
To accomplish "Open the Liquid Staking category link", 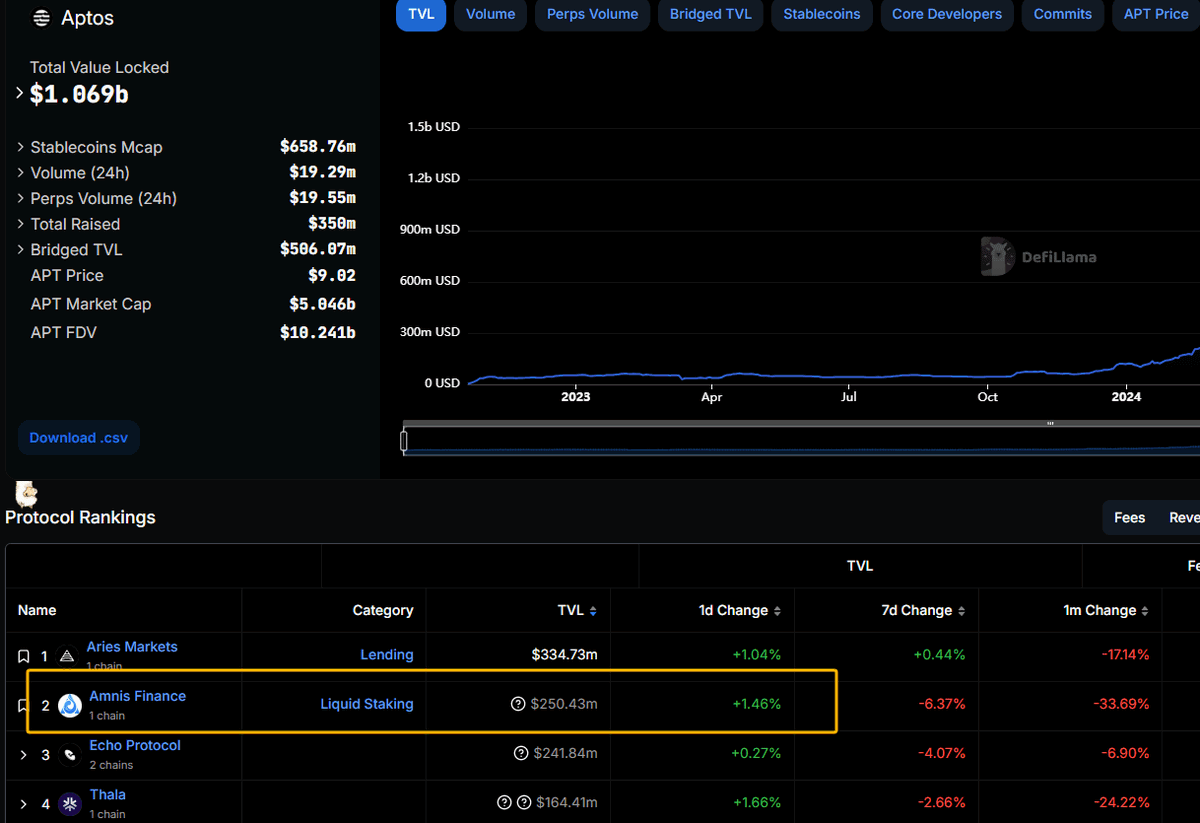I will [367, 704].
